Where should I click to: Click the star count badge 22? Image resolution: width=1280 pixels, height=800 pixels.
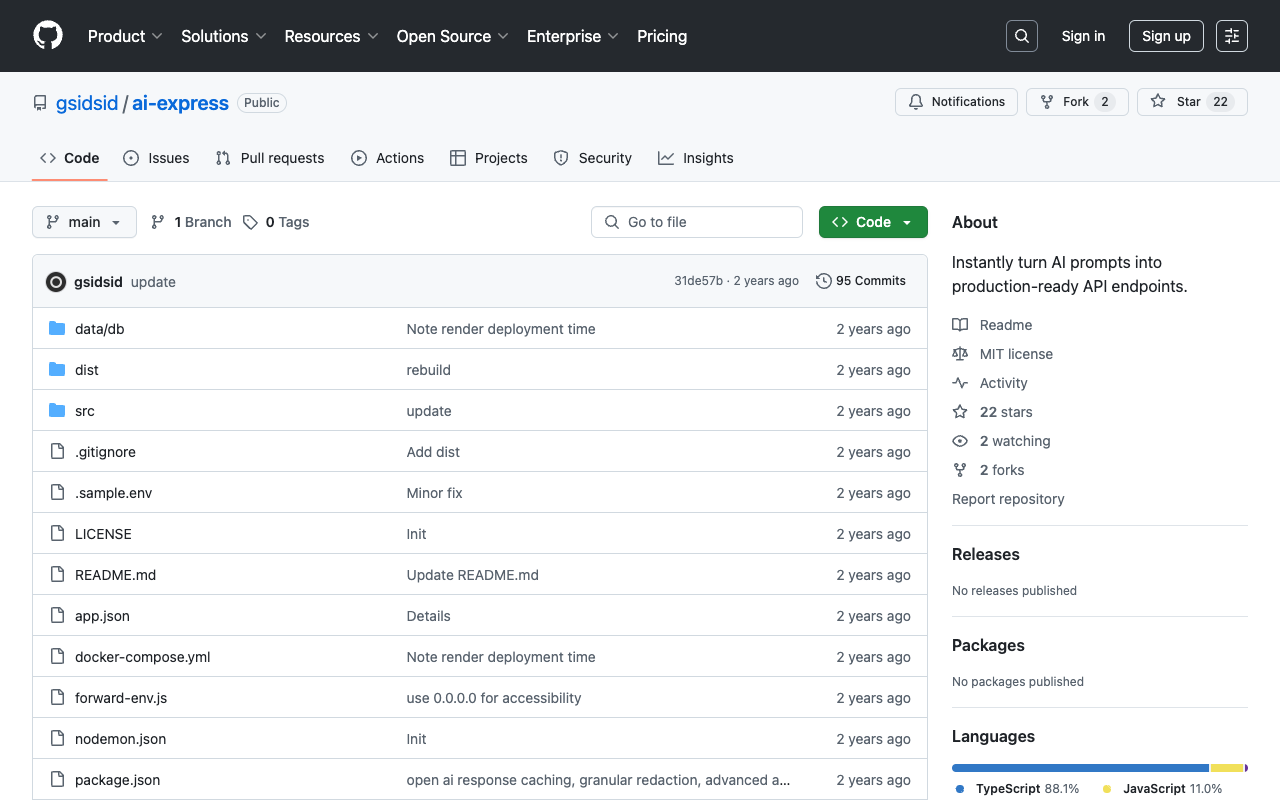(1220, 102)
